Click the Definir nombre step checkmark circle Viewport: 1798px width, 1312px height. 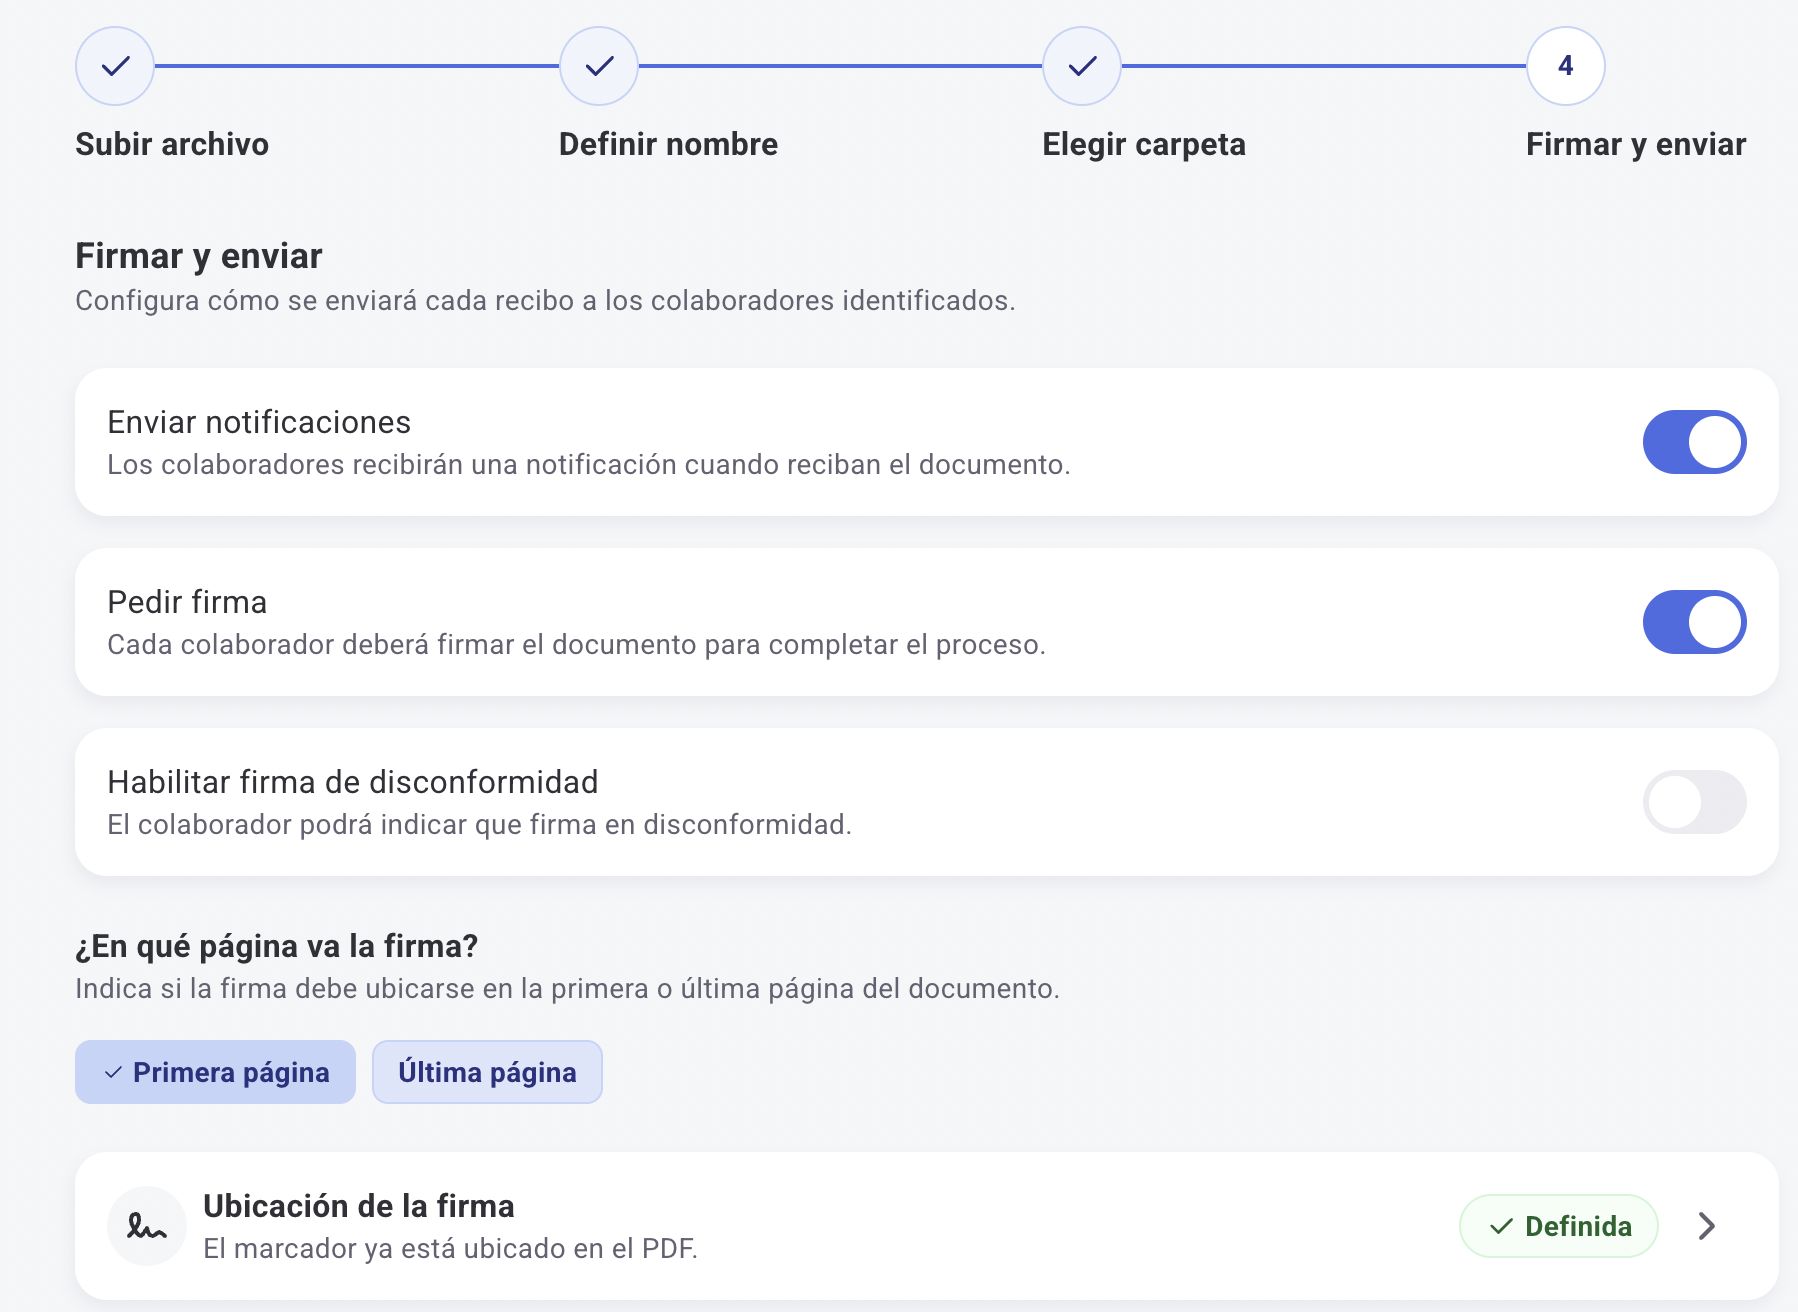point(599,66)
